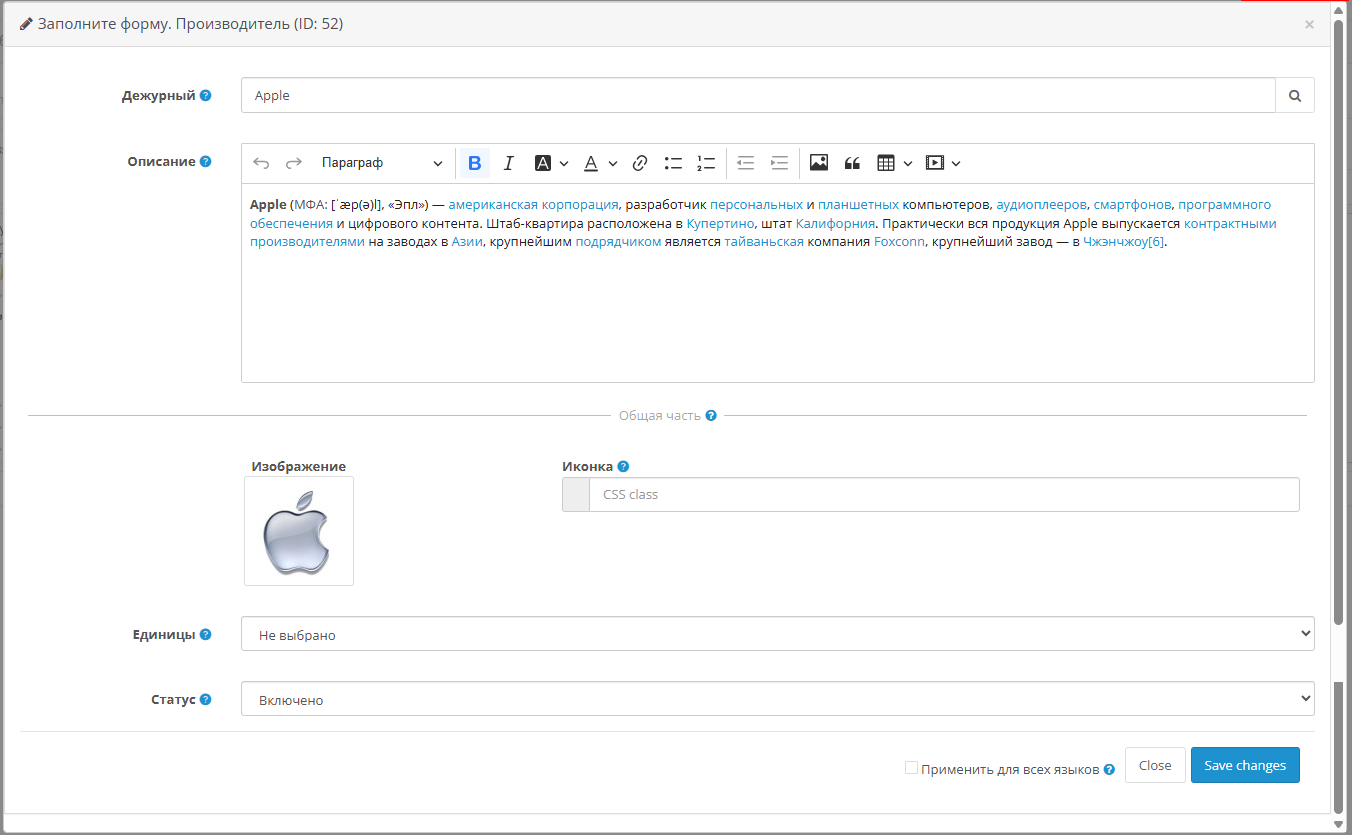
Task: Click the icon preview box beside CSS class
Action: [x=576, y=494]
